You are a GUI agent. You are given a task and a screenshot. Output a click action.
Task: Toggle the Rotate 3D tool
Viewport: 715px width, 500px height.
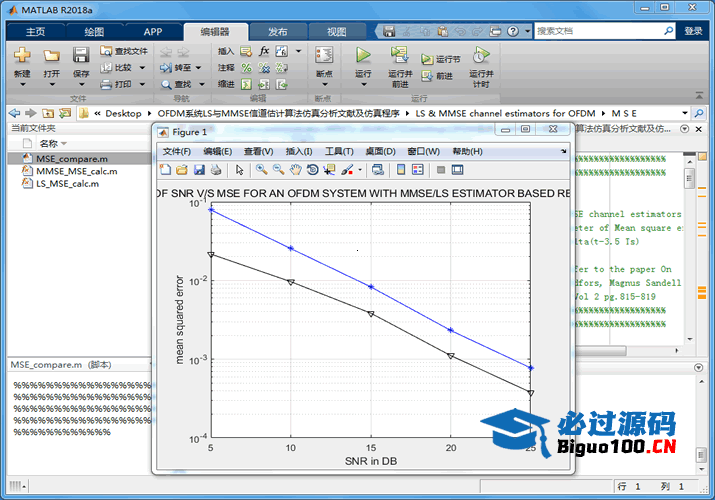pyautogui.click(x=312, y=170)
